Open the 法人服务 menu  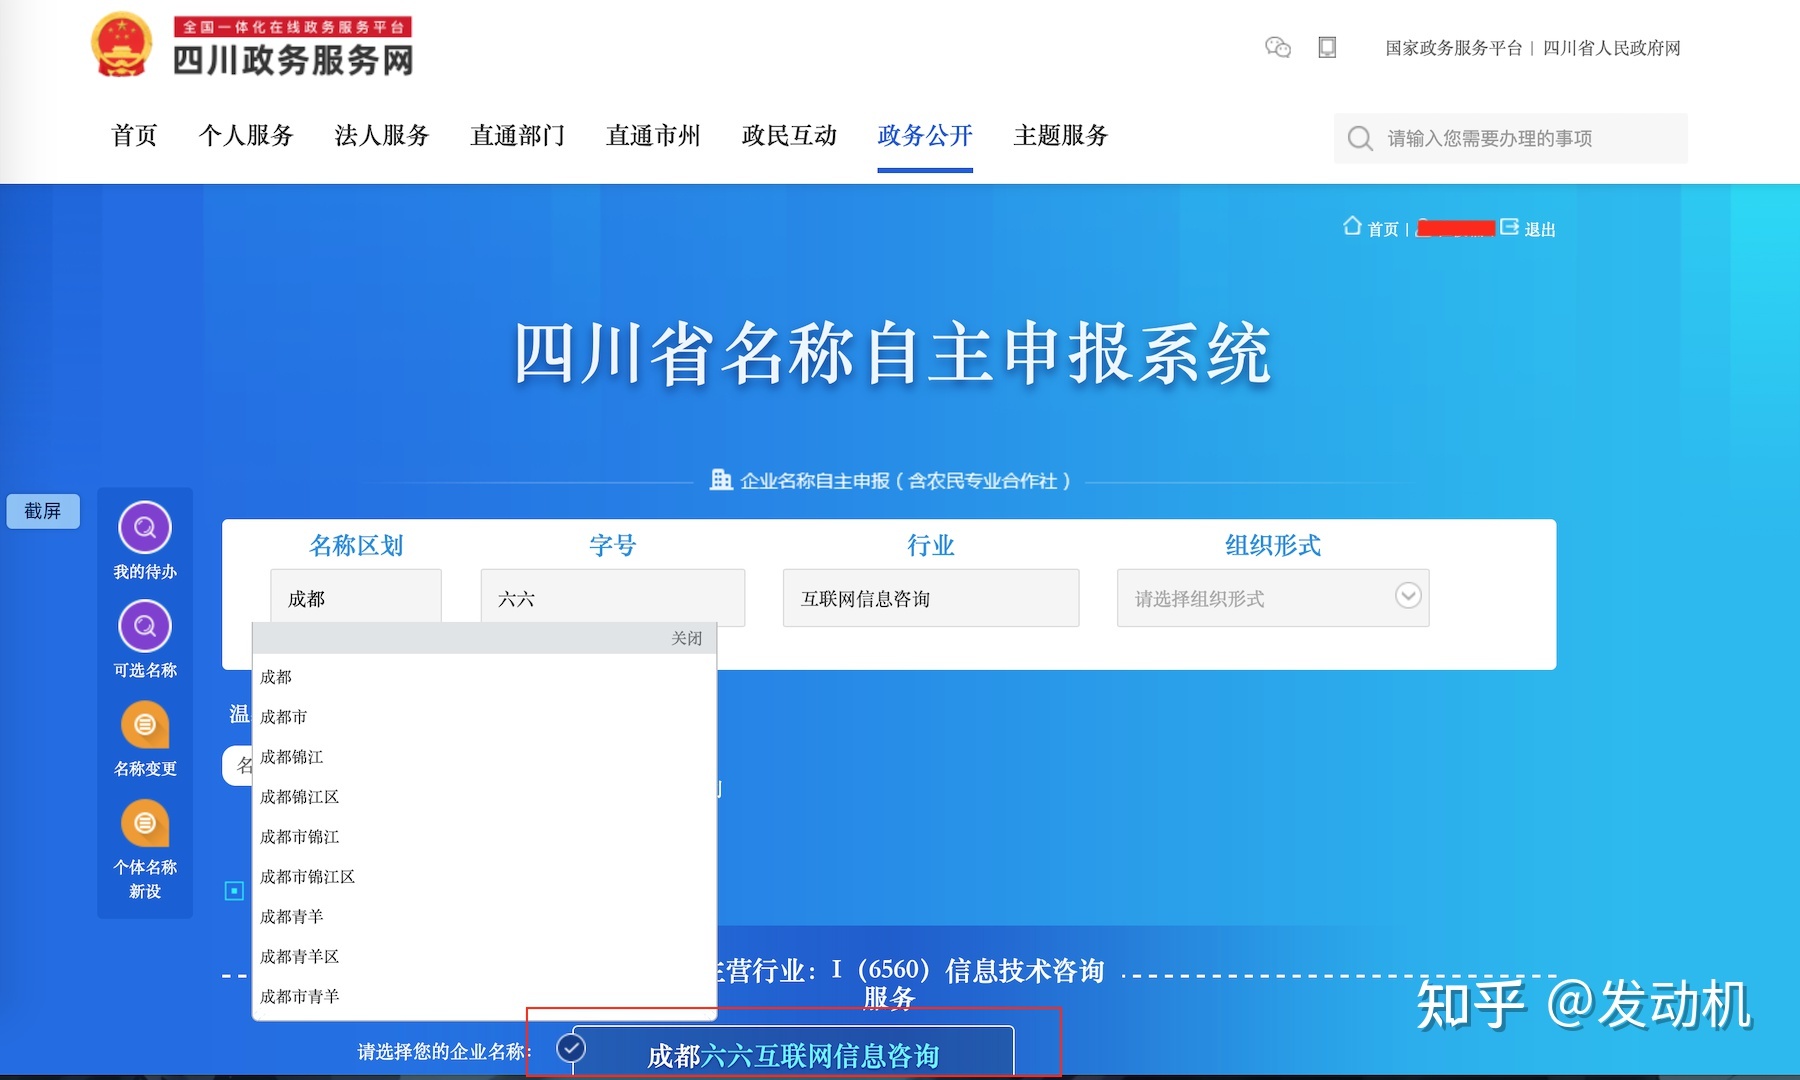pyautogui.click(x=381, y=137)
